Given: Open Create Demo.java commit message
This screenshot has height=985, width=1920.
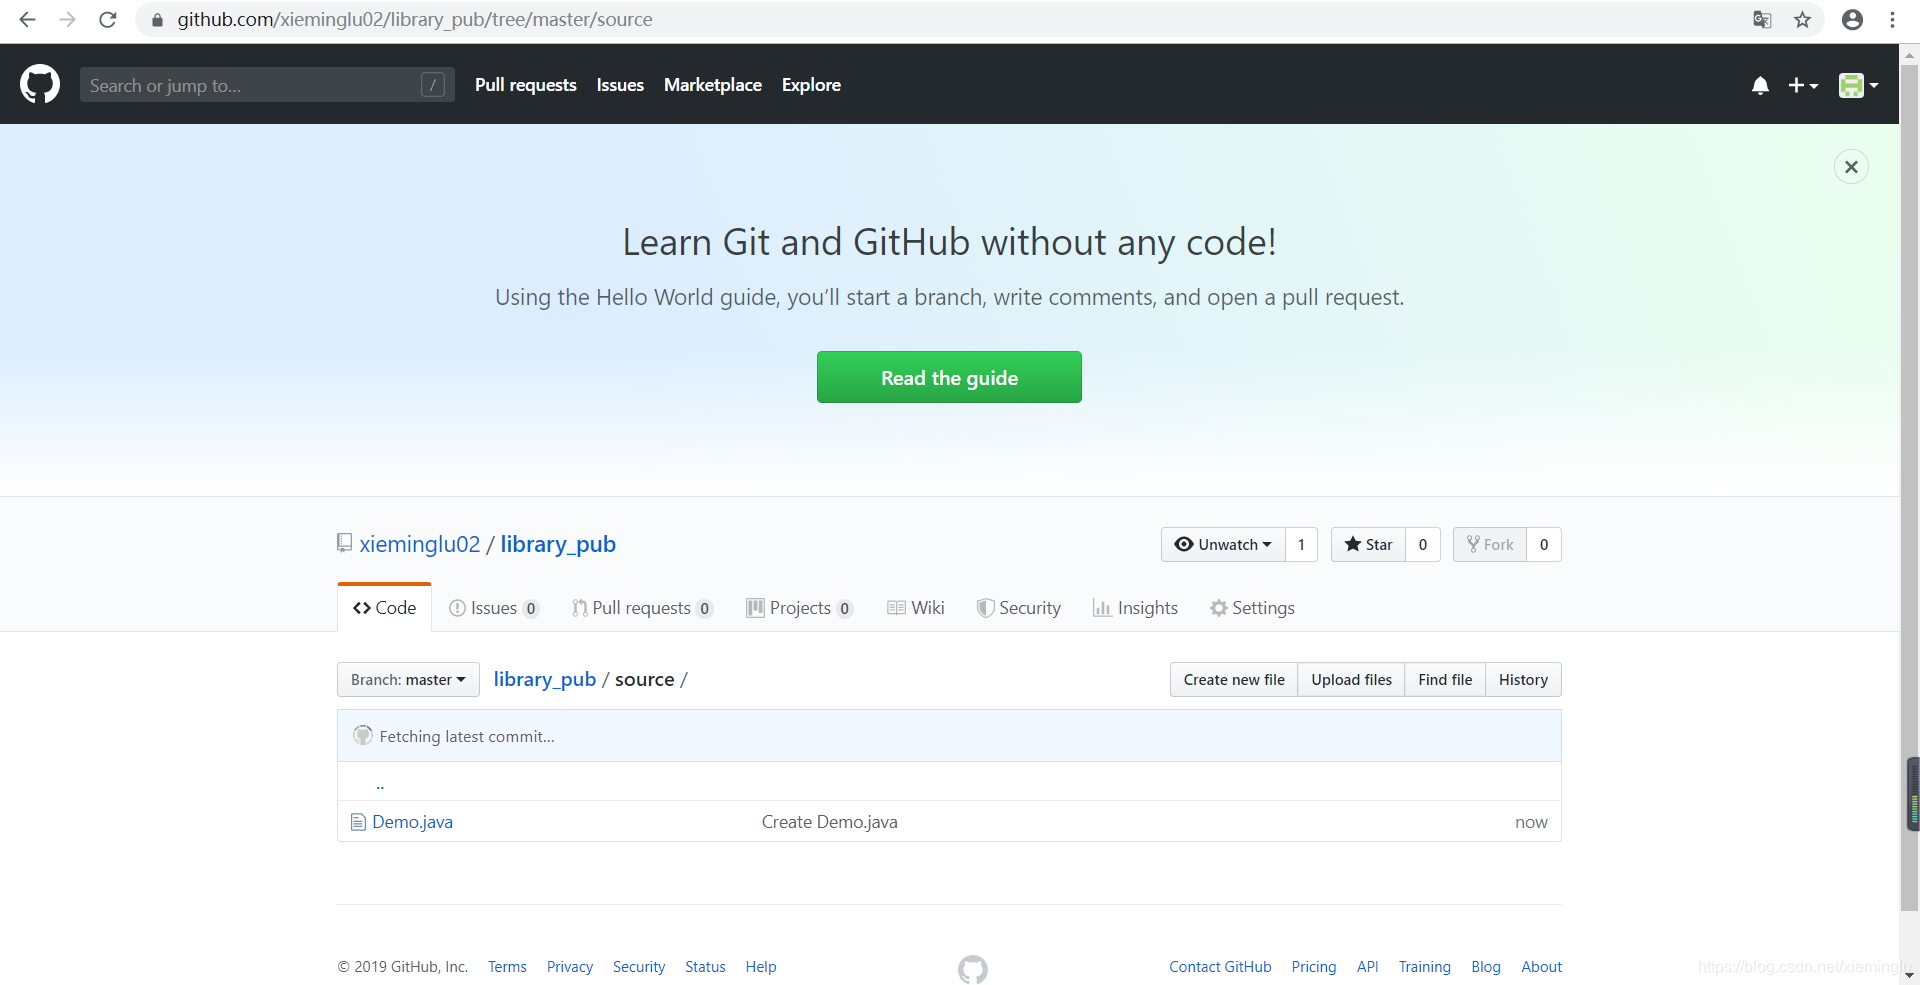Looking at the screenshot, I should pos(829,821).
